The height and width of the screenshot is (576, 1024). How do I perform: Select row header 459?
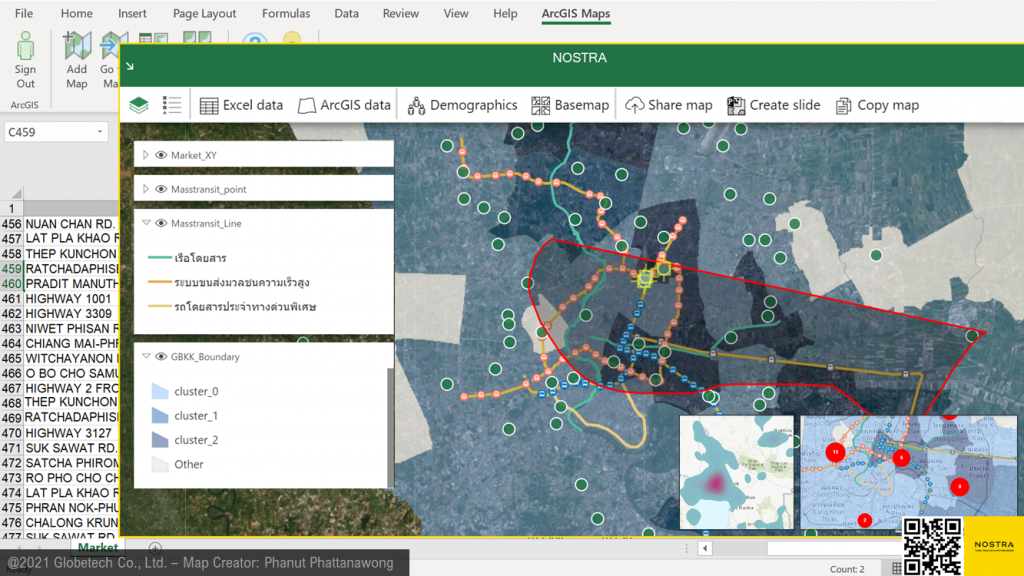(12, 269)
